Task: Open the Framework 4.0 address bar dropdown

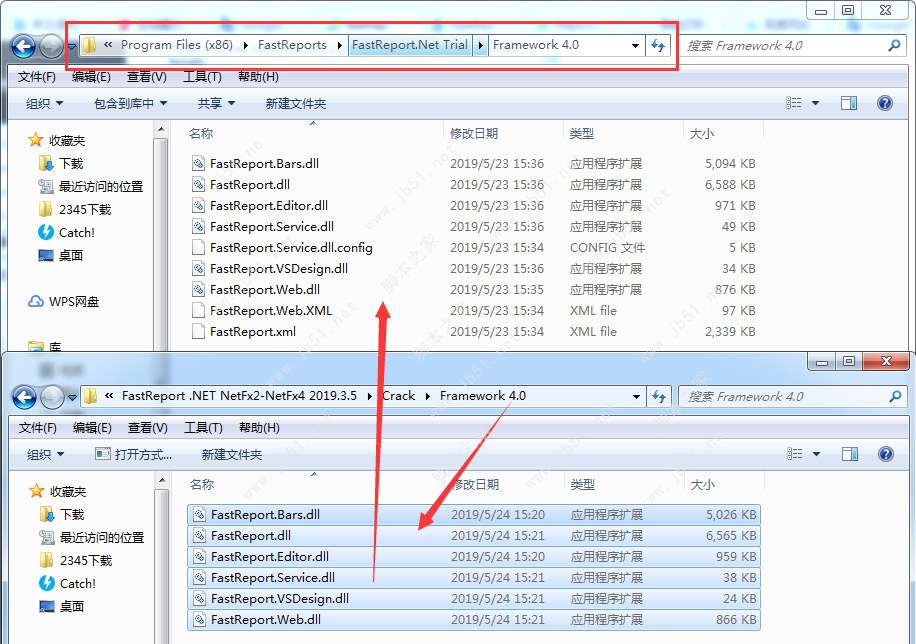Action: coord(636,45)
